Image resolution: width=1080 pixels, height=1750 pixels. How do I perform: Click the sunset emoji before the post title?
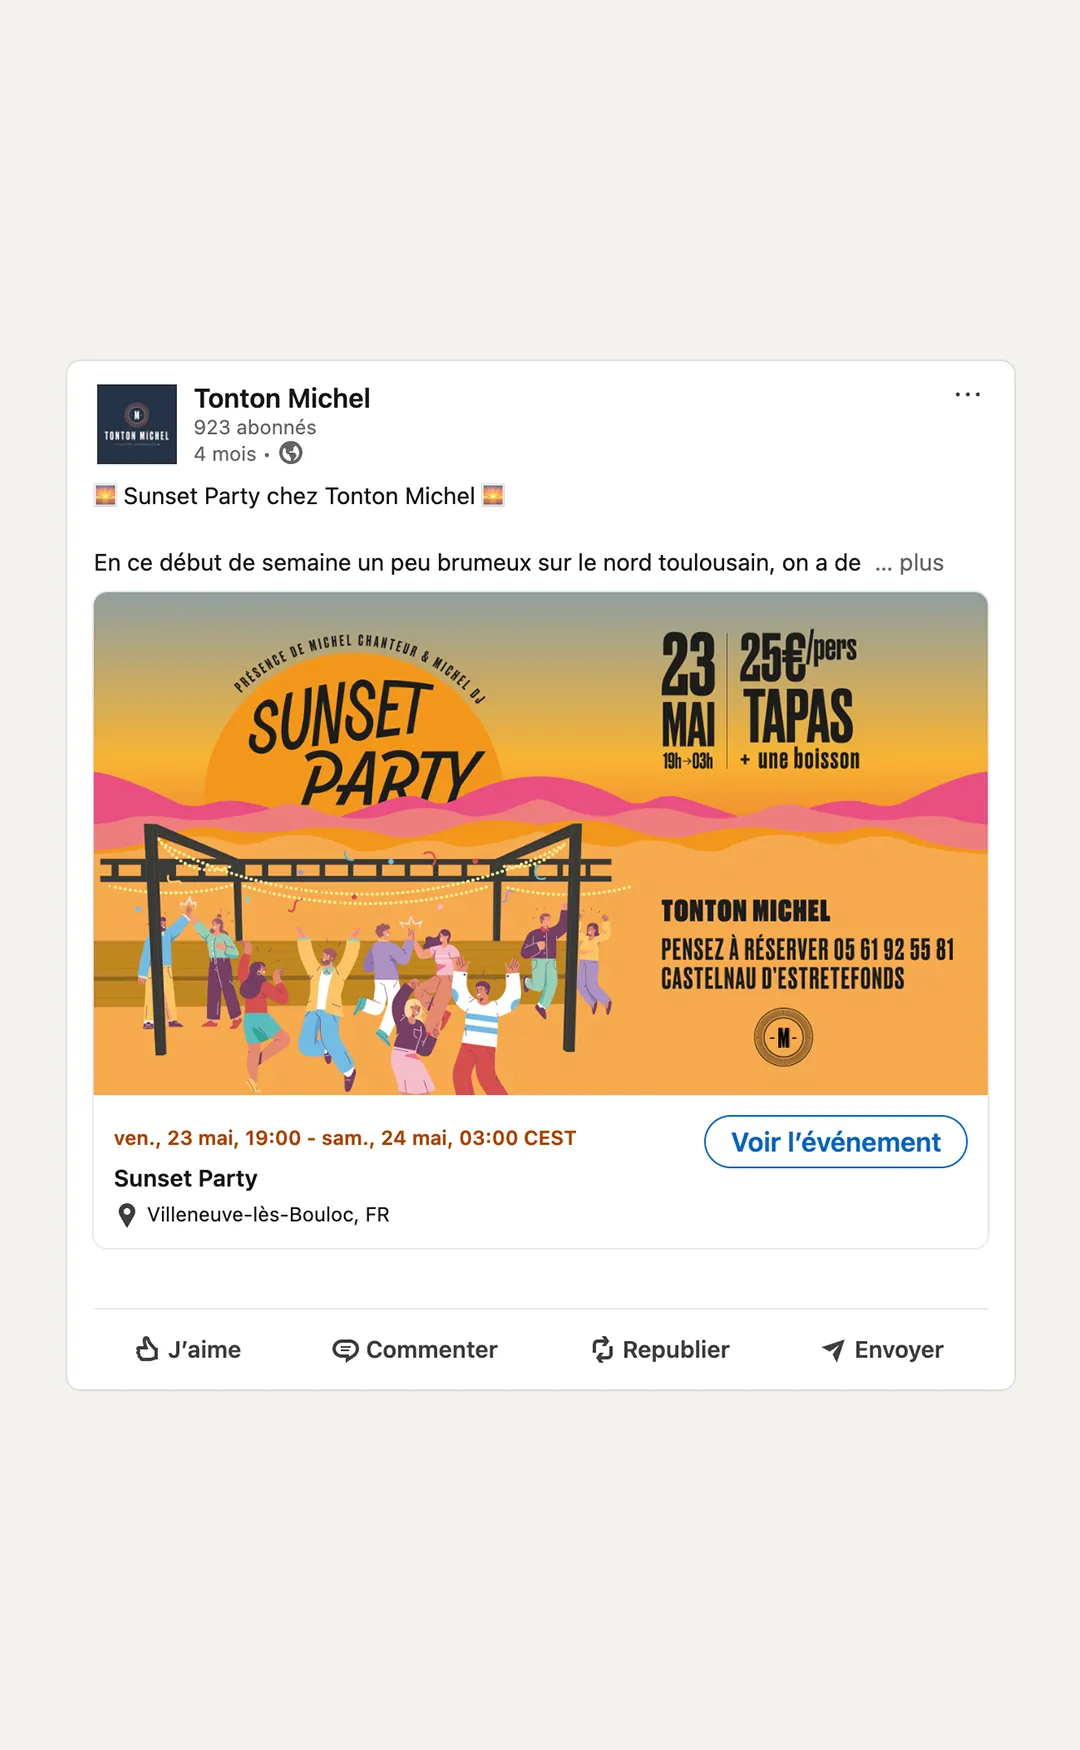[105, 496]
